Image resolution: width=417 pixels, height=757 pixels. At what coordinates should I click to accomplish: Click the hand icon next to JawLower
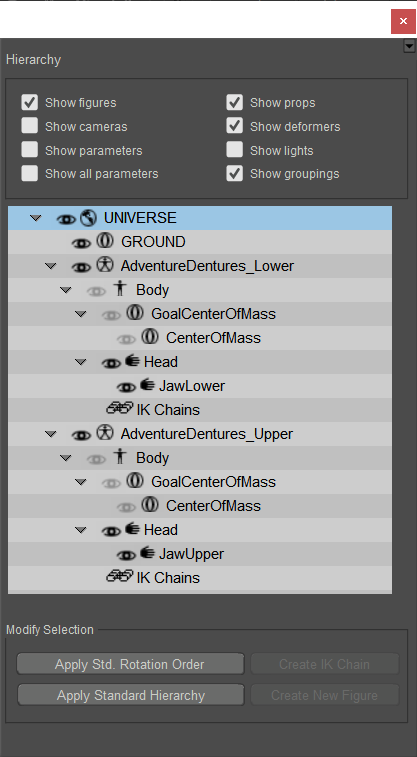147,385
